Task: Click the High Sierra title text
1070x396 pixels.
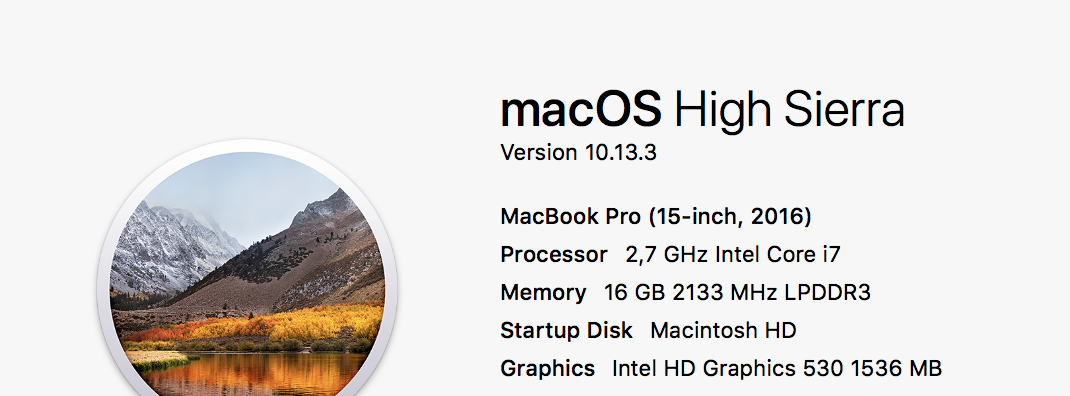Action: 790,109
